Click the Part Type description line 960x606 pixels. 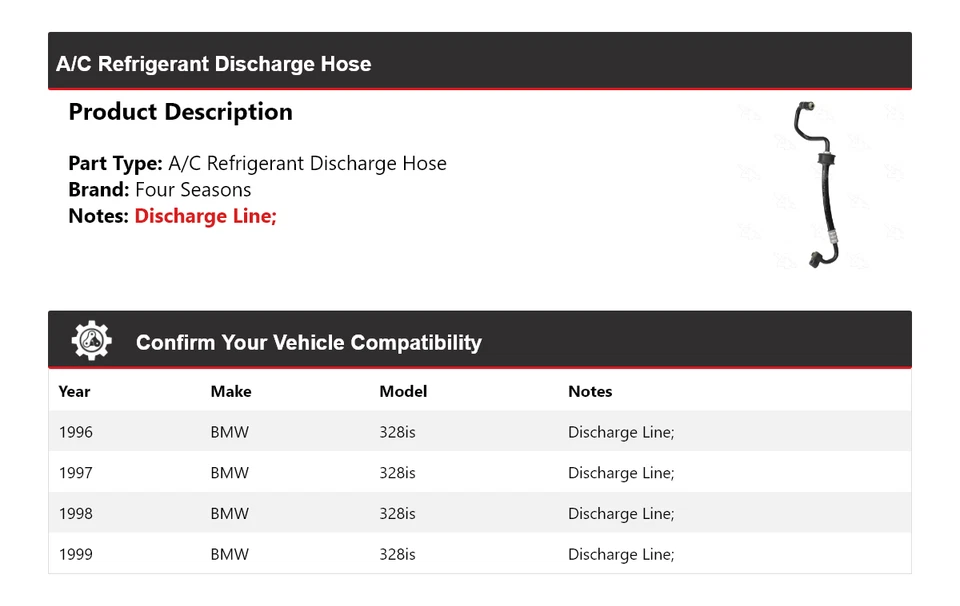pos(257,164)
